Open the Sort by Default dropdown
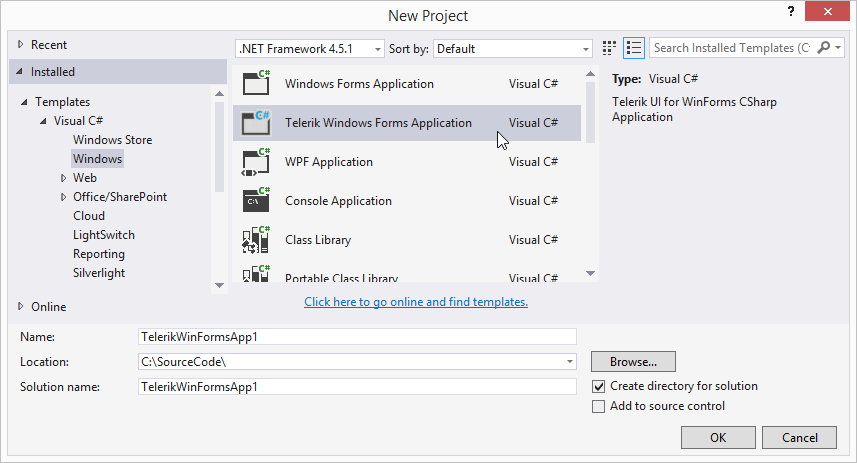Viewport: 857px width, 463px height. pyautogui.click(x=513, y=49)
